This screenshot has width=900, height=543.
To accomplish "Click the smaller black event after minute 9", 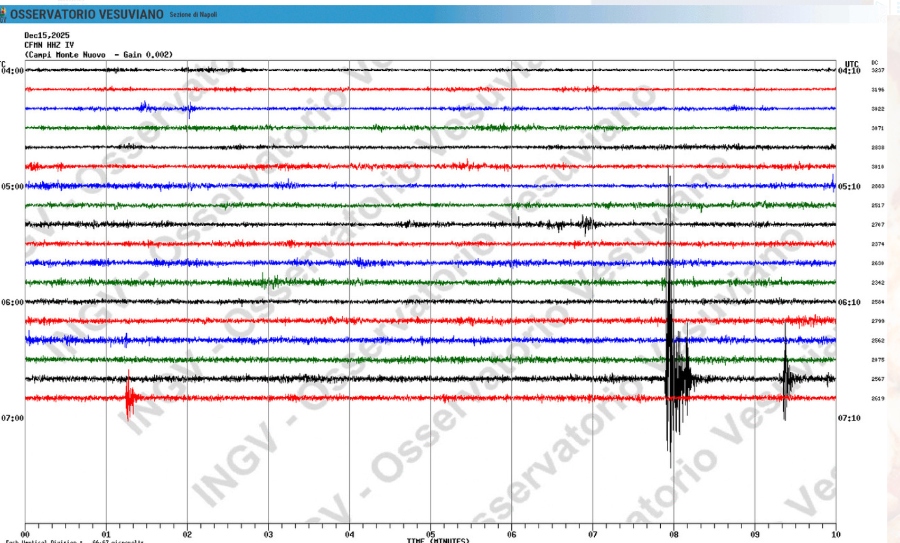I will 787,378.
